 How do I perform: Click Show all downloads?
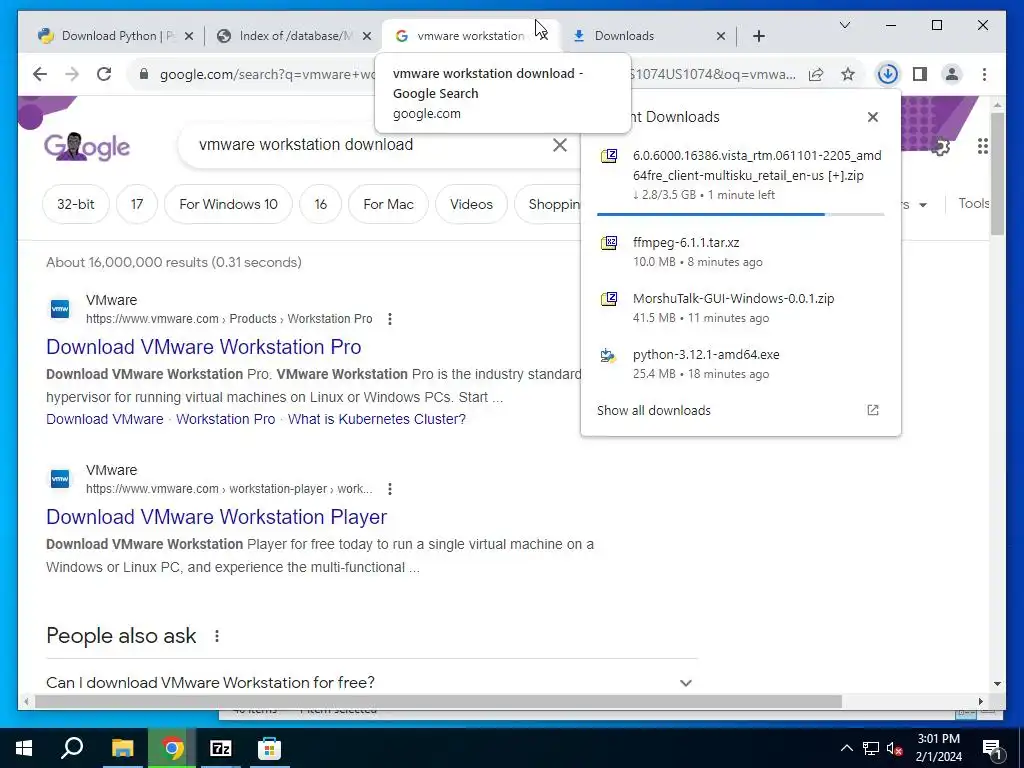(x=741, y=410)
